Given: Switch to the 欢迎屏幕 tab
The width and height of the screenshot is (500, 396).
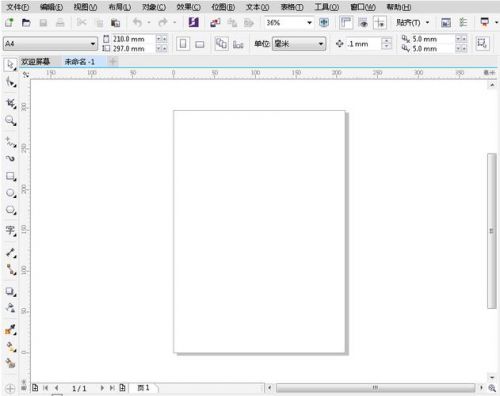Looking at the screenshot, I should 36,62.
